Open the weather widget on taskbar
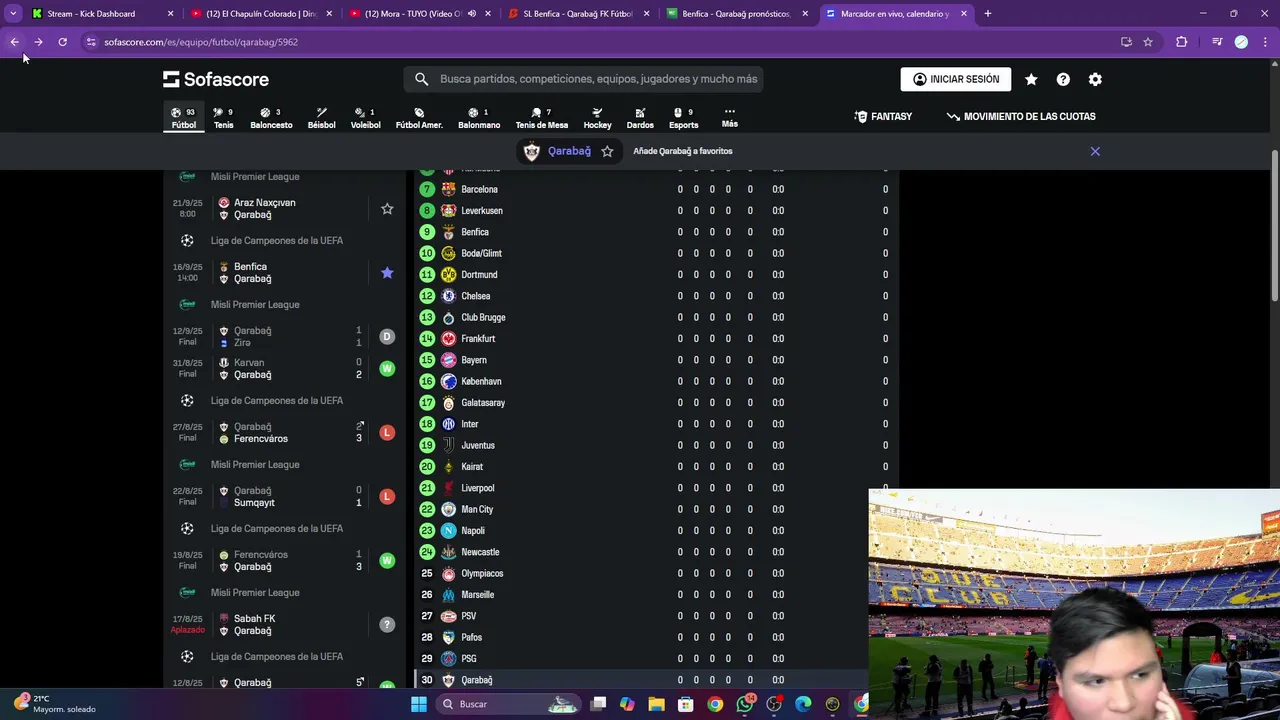Viewport: 1280px width, 720px height. 55,704
